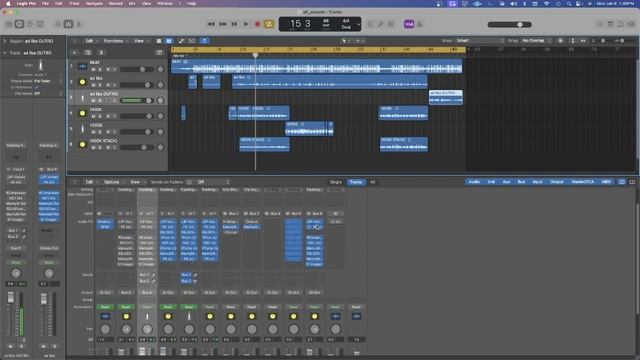640x360 pixels.
Task: Click the red Record button
Action: (x=258, y=24)
